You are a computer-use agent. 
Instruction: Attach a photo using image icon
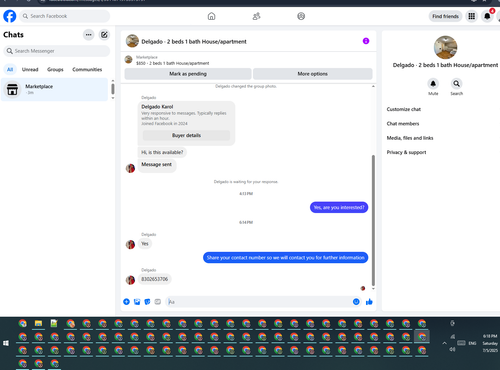[x=137, y=302]
